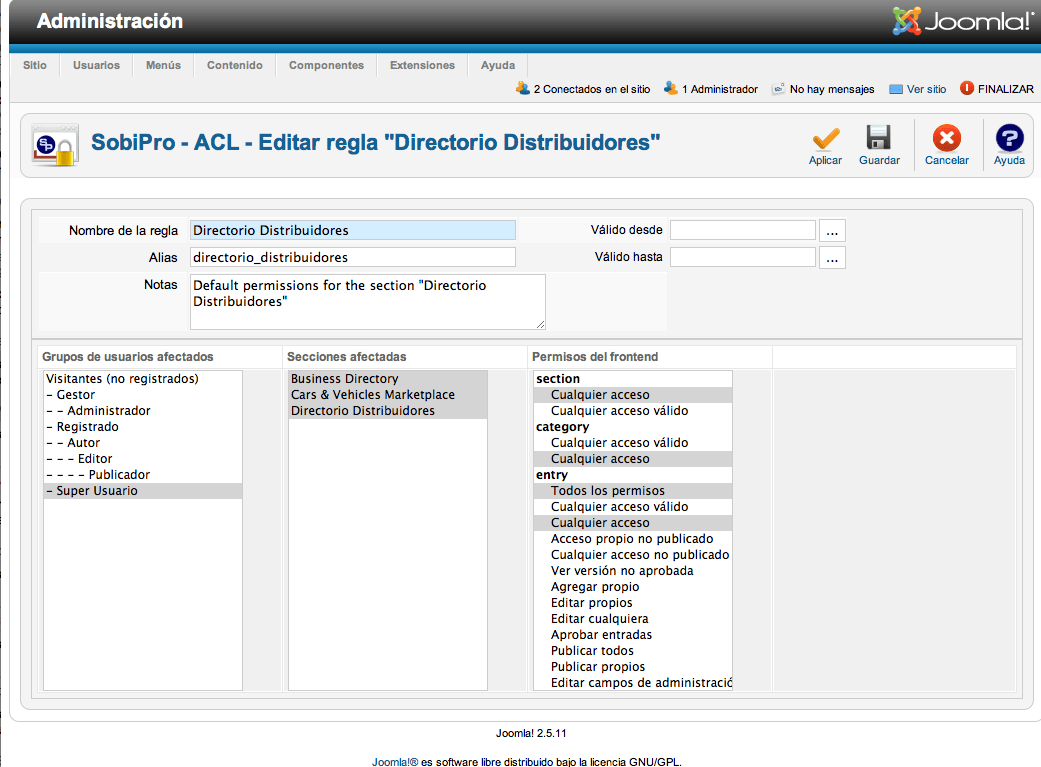Select Agregar propio permission
Viewport: 1041px width, 767px height.
(633, 586)
